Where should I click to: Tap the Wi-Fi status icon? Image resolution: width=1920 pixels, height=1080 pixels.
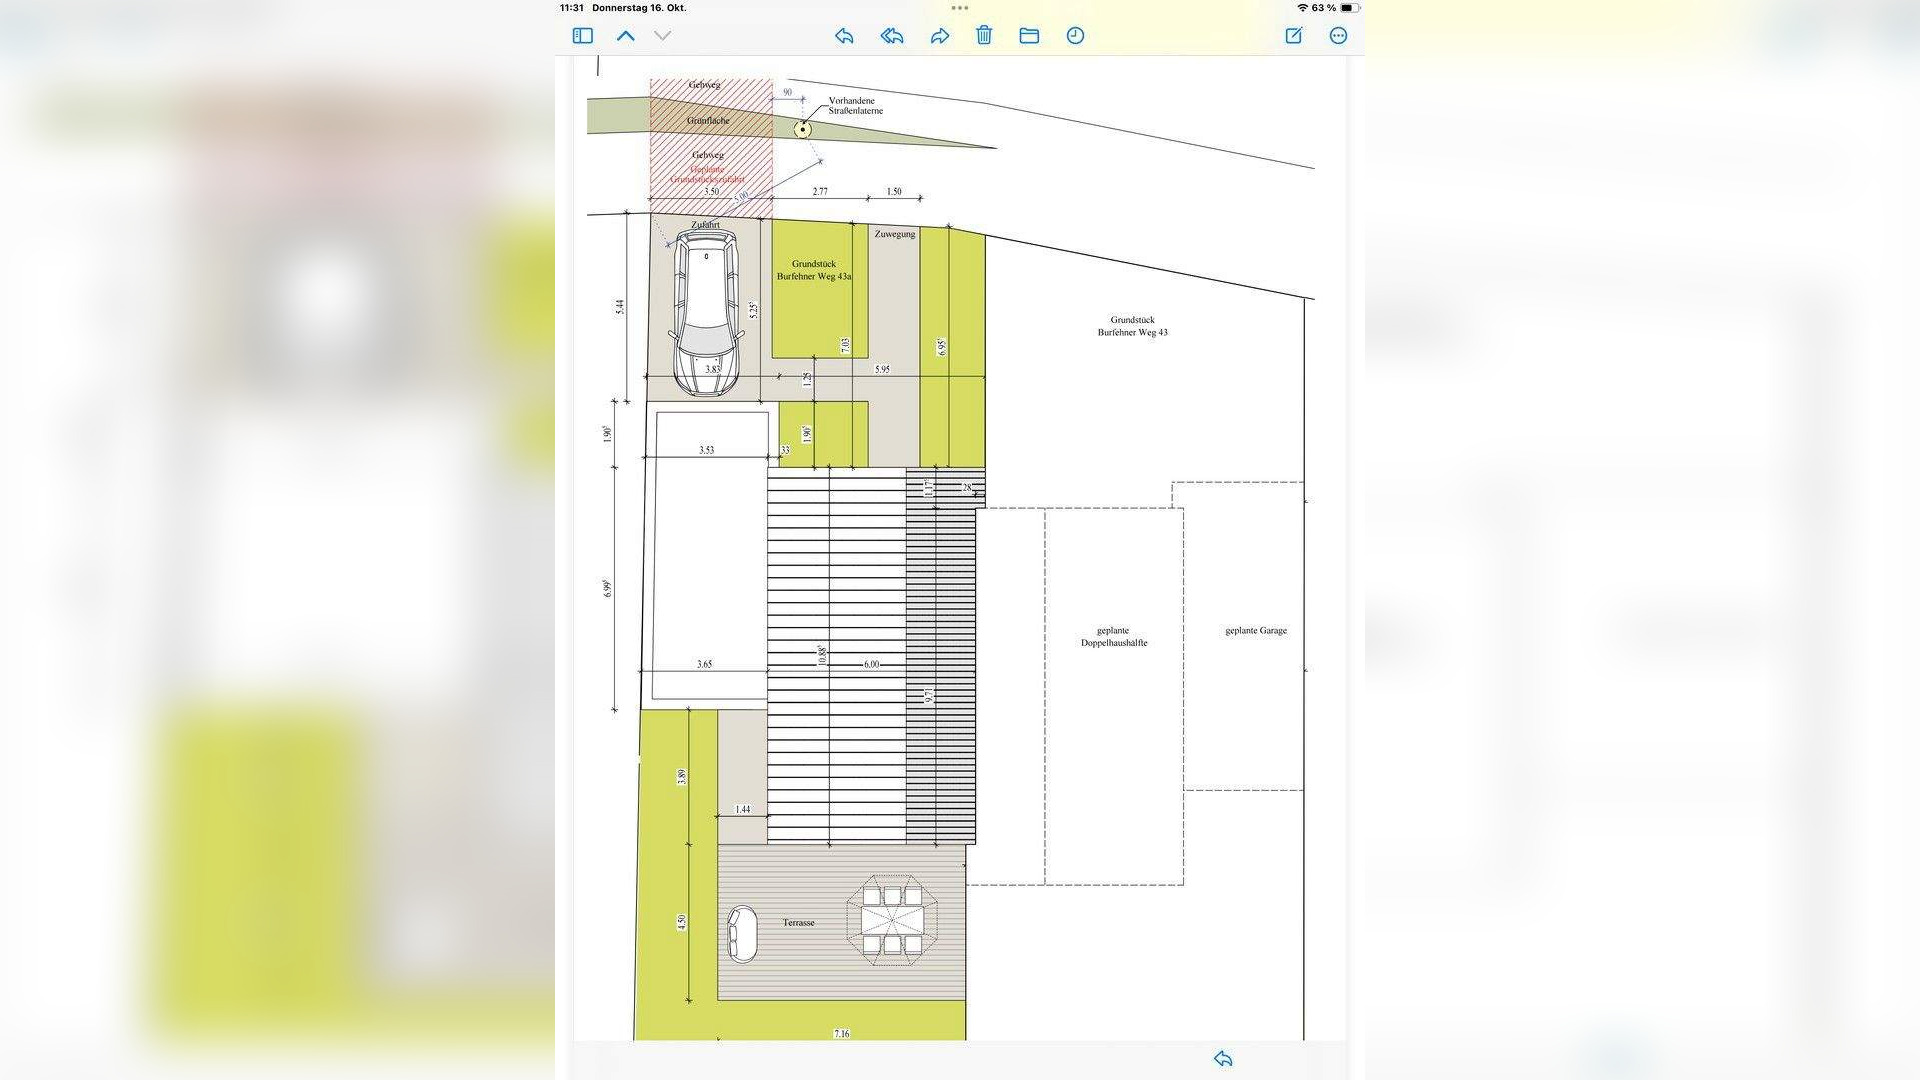[1302, 8]
